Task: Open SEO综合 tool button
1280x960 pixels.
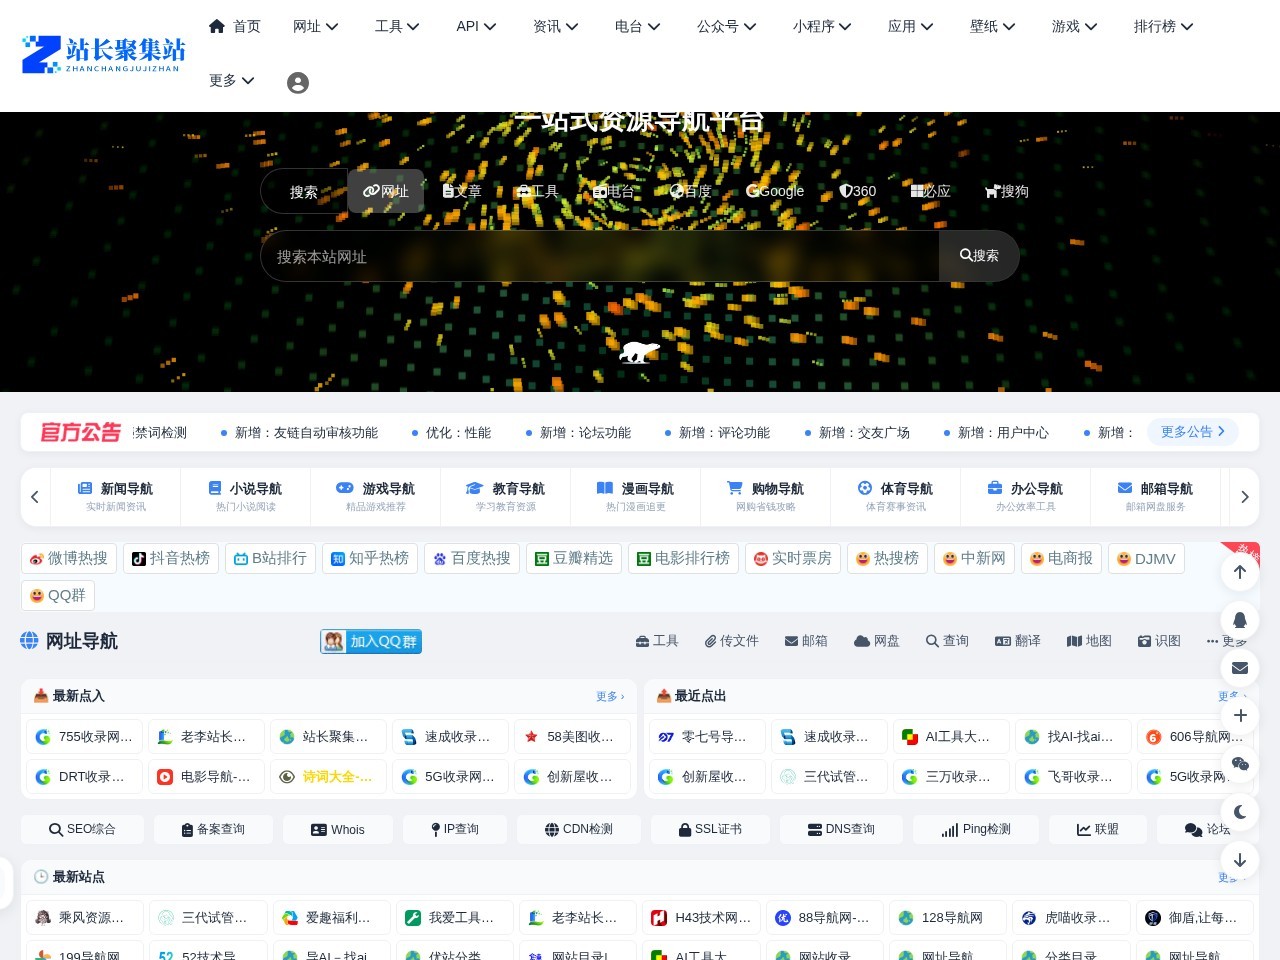Action: pos(83,830)
